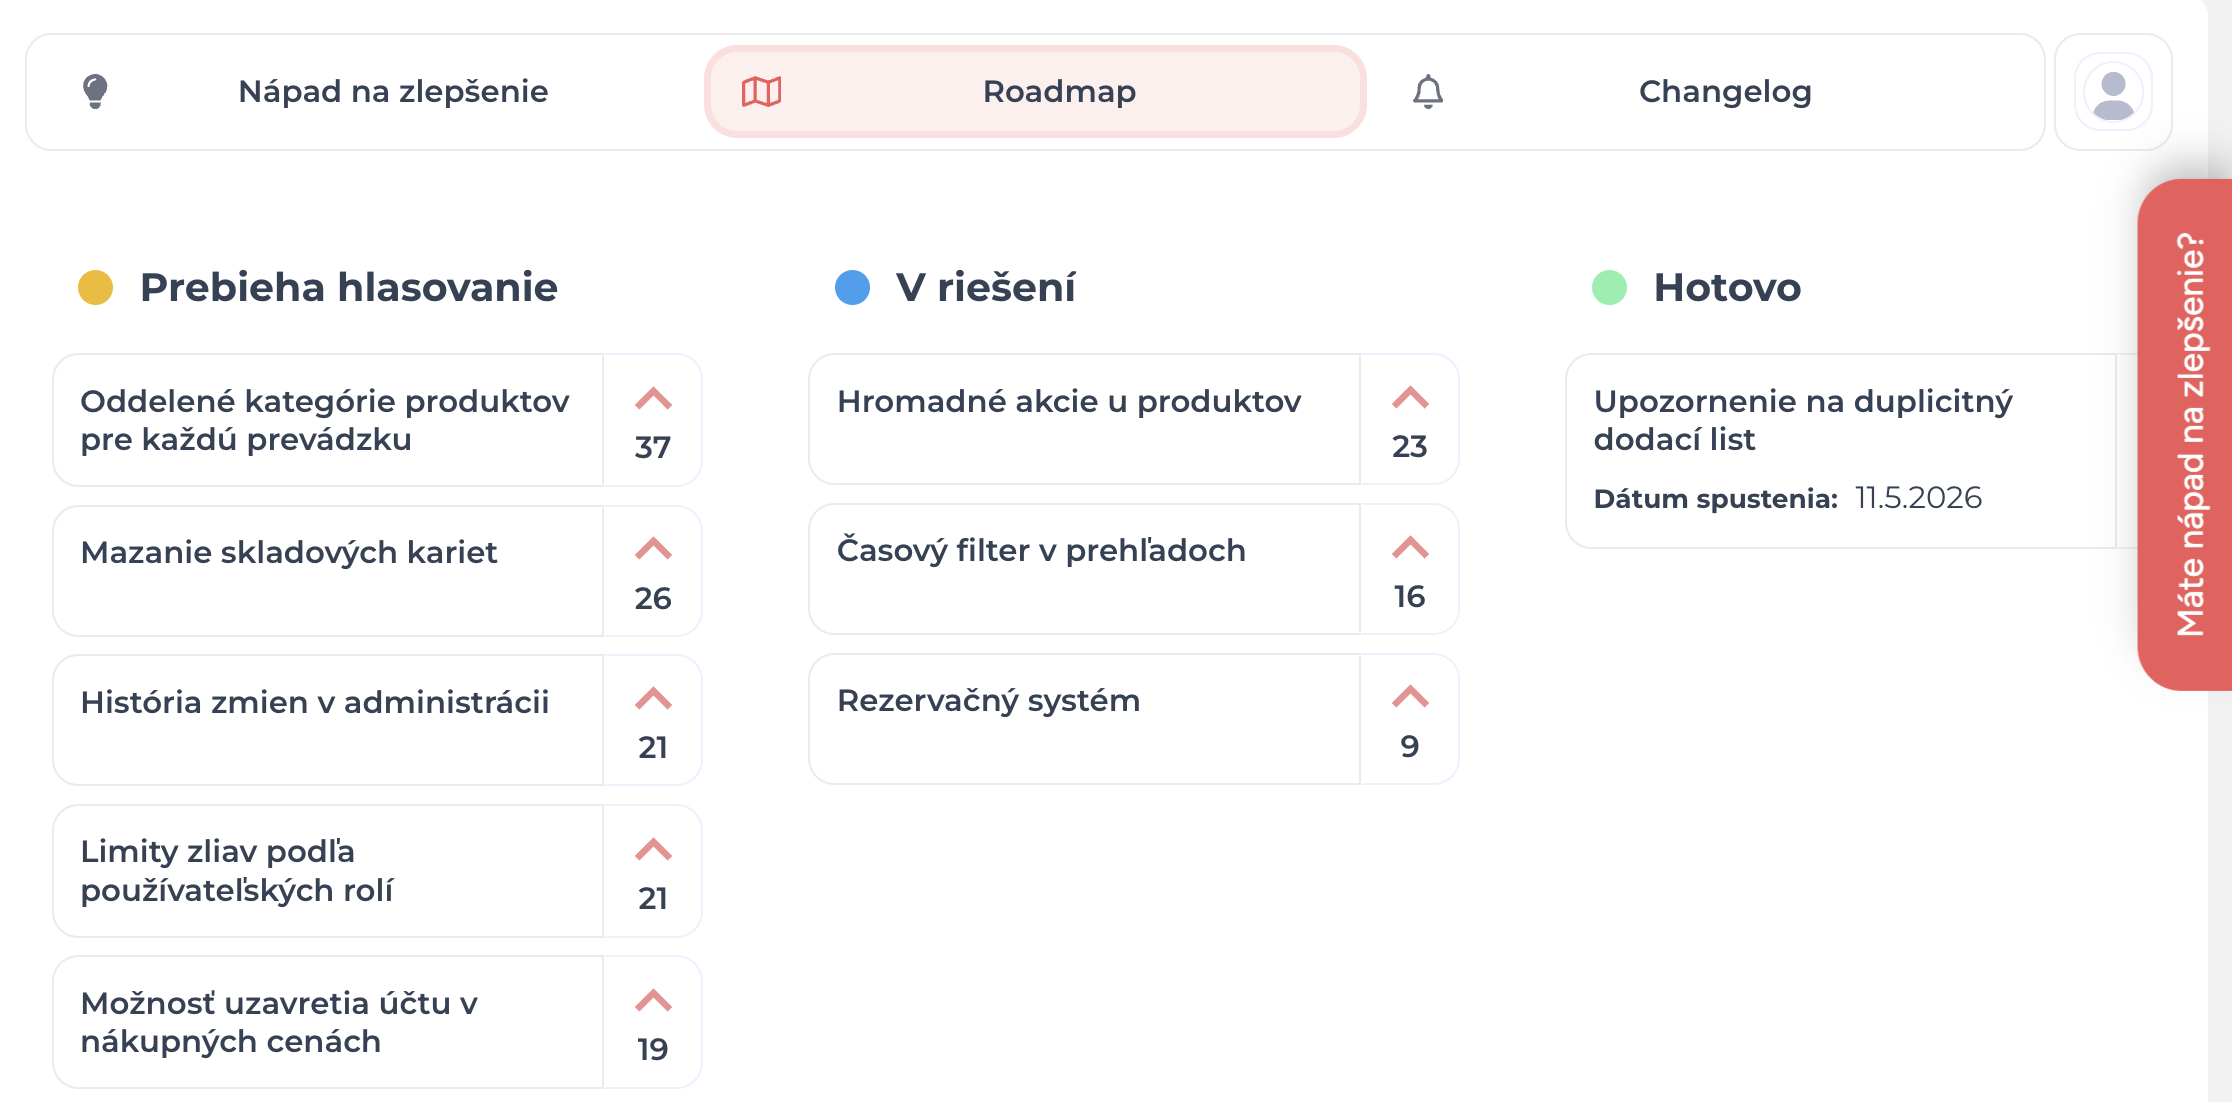Click the map icon beside Roadmap

coord(761,91)
